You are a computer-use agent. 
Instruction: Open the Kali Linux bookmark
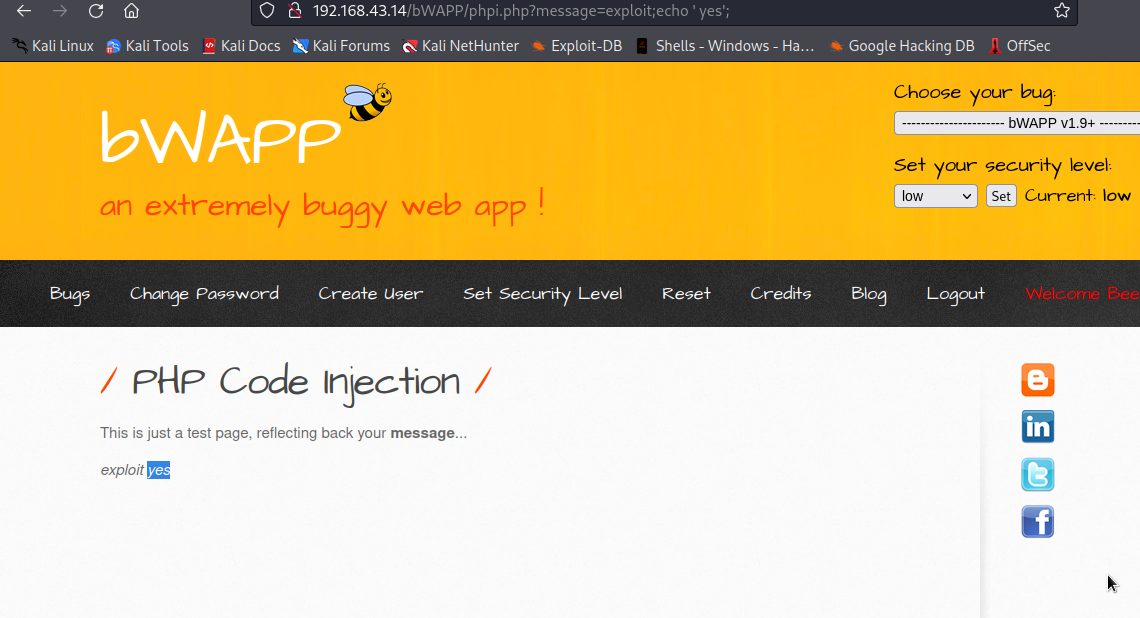pyautogui.click(x=53, y=46)
